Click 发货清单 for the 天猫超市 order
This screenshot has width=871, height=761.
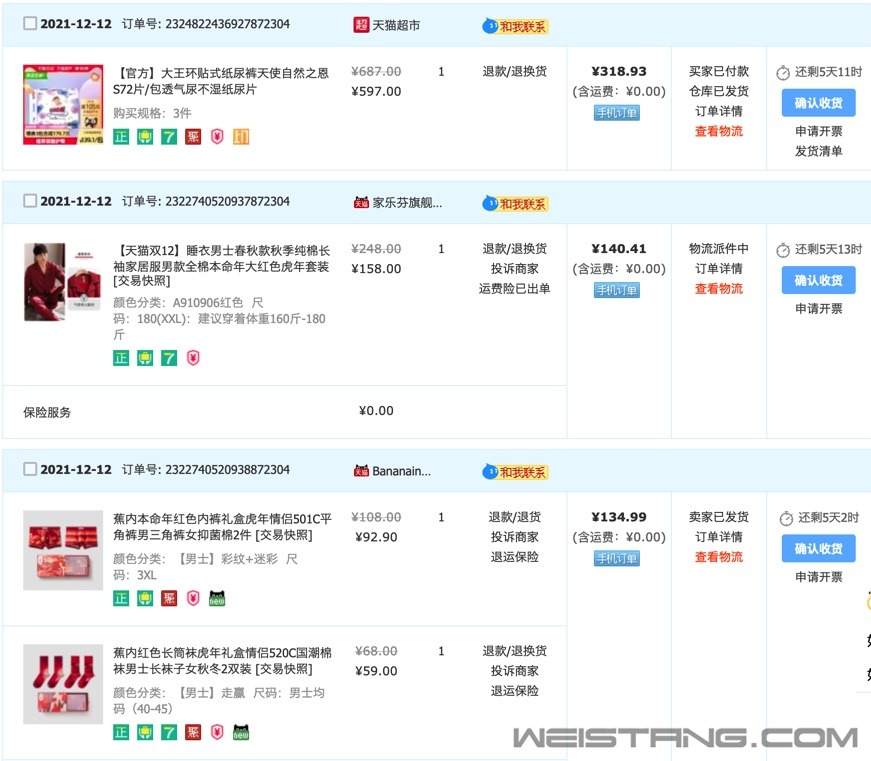pos(818,151)
